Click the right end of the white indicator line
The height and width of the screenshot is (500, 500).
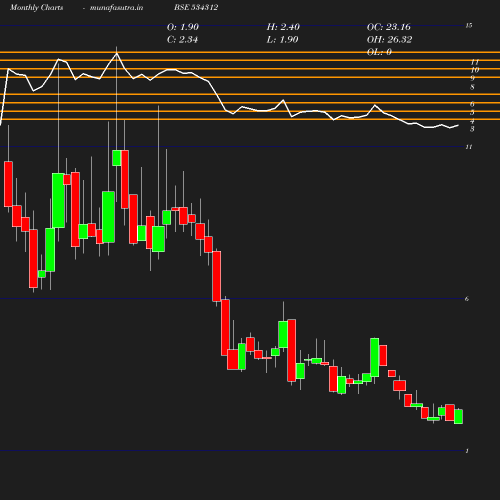pos(458,125)
